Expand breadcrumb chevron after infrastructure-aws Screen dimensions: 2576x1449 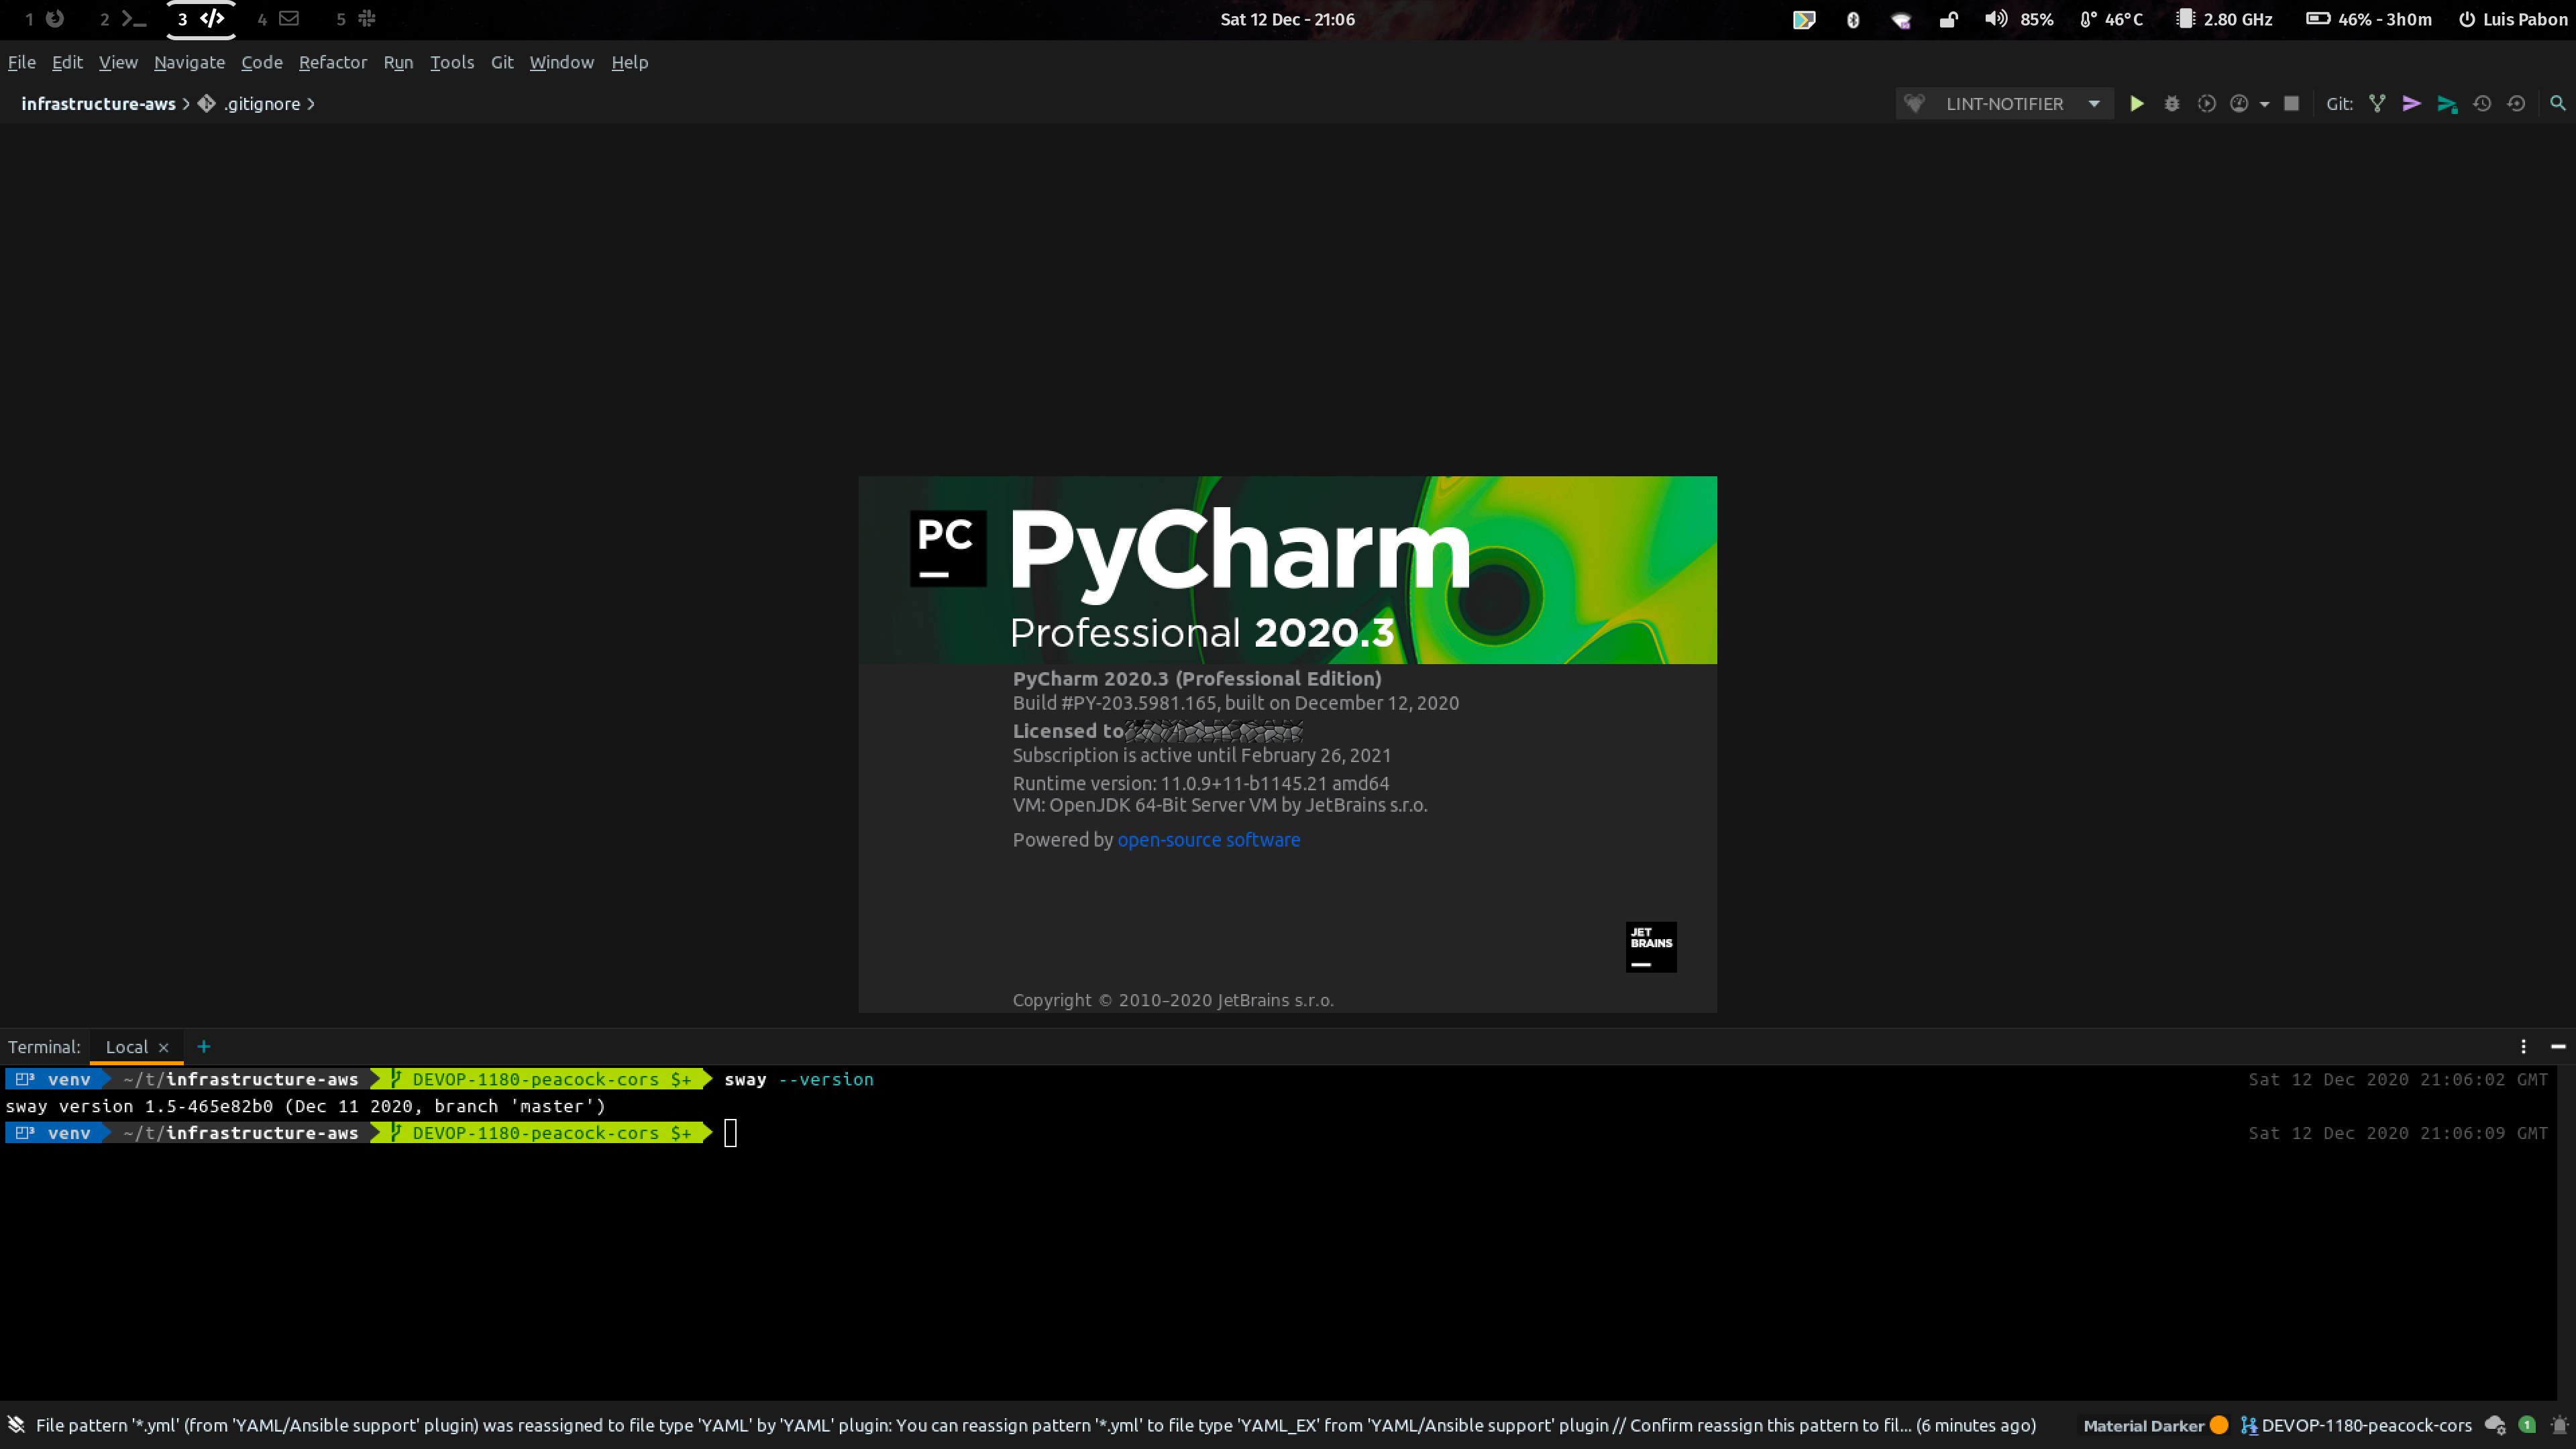(187, 104)
